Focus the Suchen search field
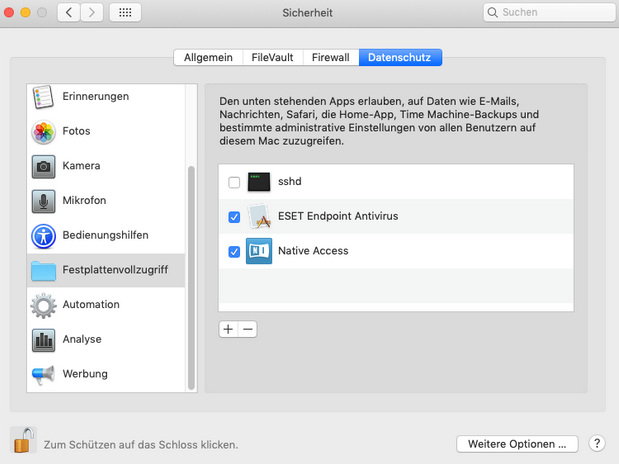The height and width of the screenshot is (464, 619). (550, 12)
